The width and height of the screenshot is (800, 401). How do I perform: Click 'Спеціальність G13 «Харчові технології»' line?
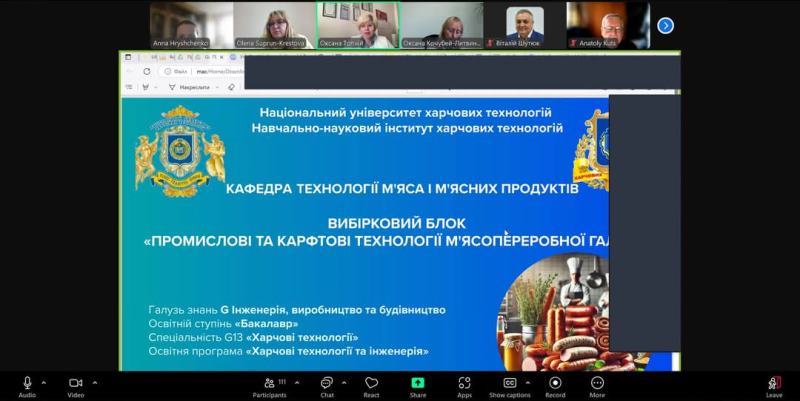click(254, 337)
